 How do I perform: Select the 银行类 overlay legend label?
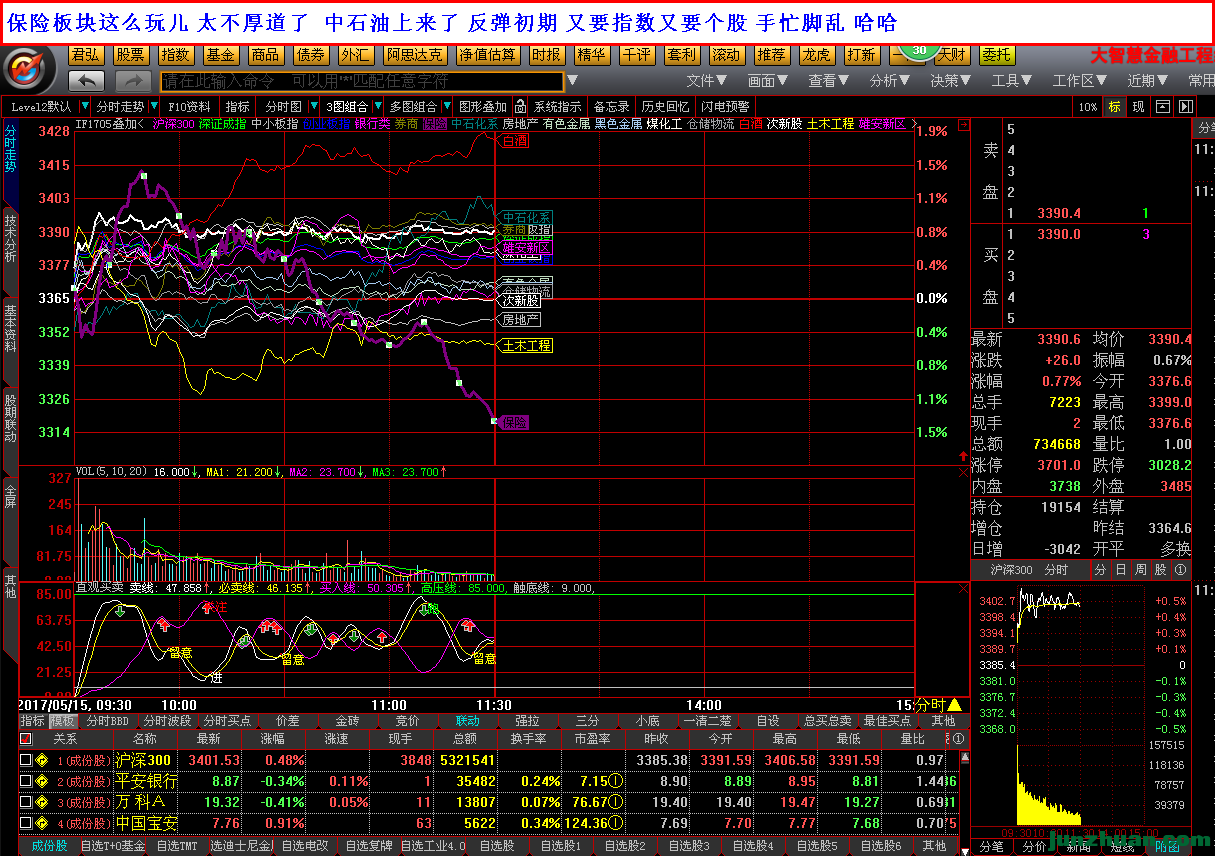(373, 124)
